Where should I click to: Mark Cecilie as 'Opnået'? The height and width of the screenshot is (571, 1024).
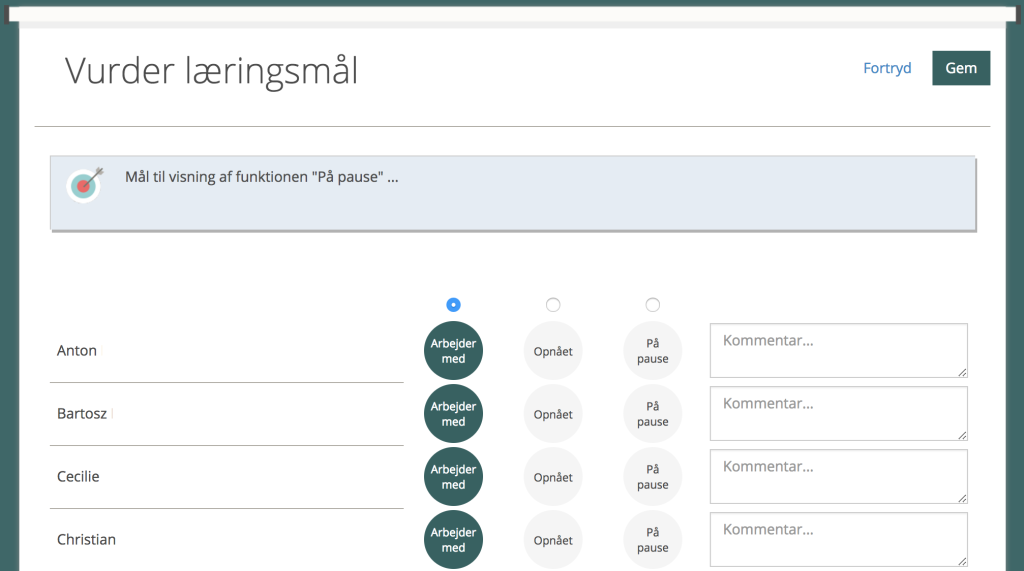(553, 477)
